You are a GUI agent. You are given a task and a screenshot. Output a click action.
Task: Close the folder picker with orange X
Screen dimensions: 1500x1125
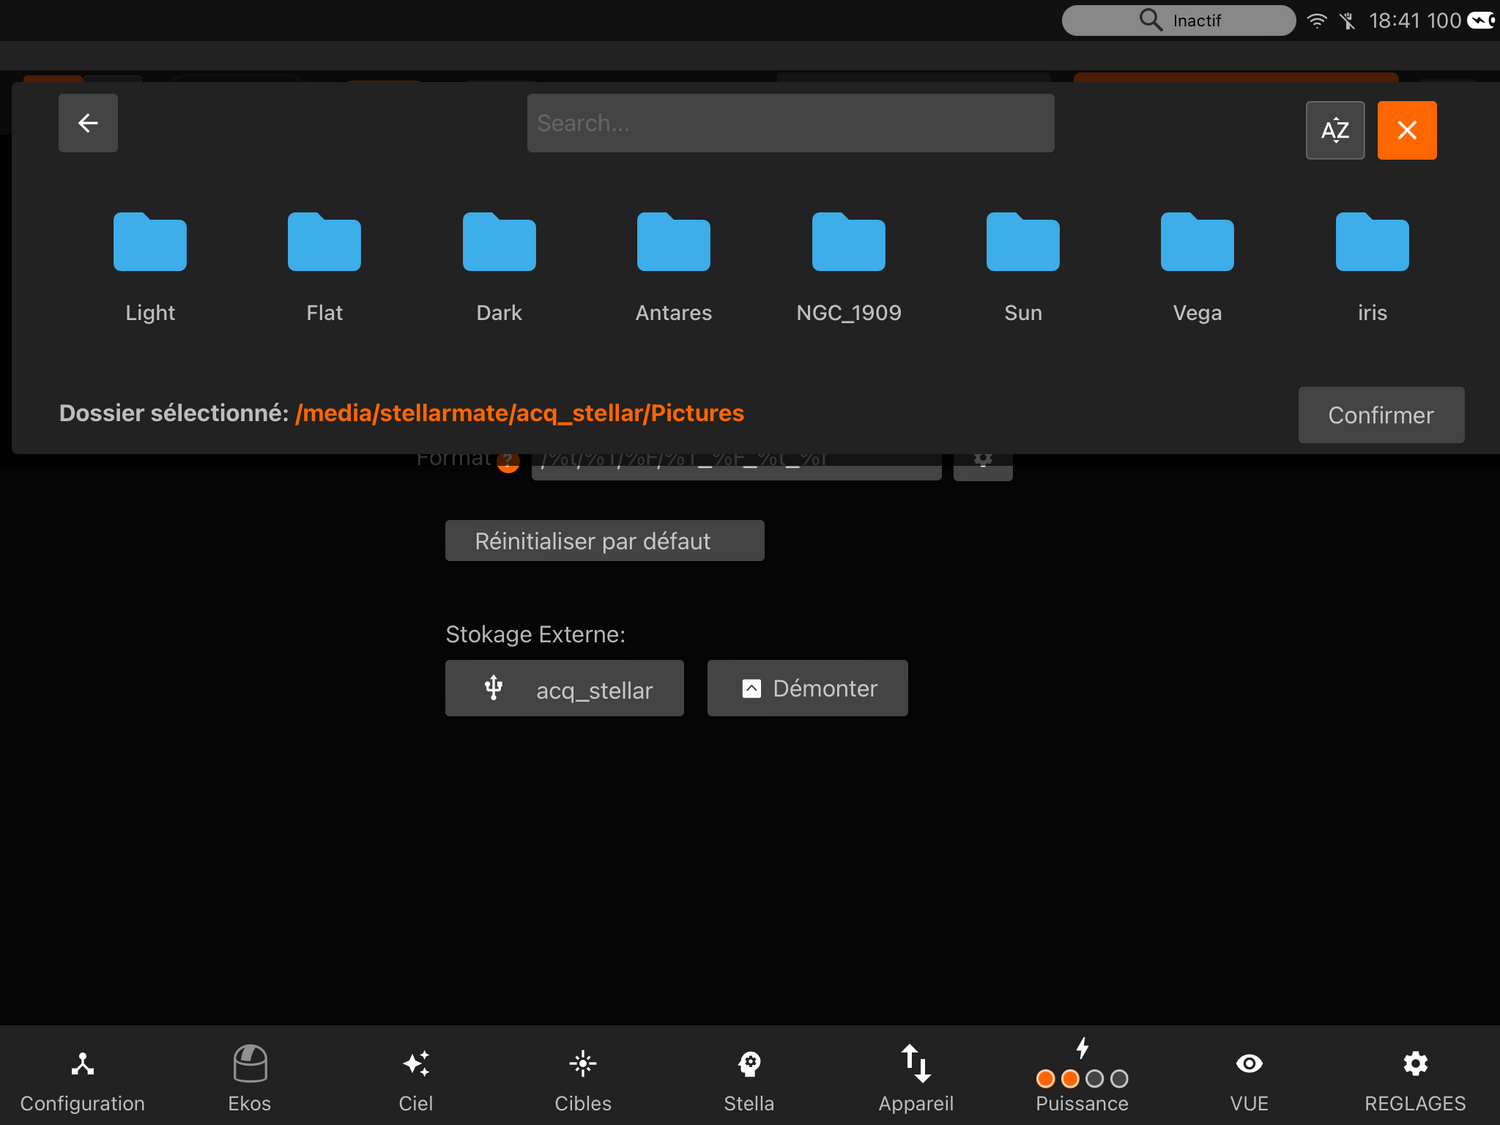pyautogui.click(x=1407, y=130)
